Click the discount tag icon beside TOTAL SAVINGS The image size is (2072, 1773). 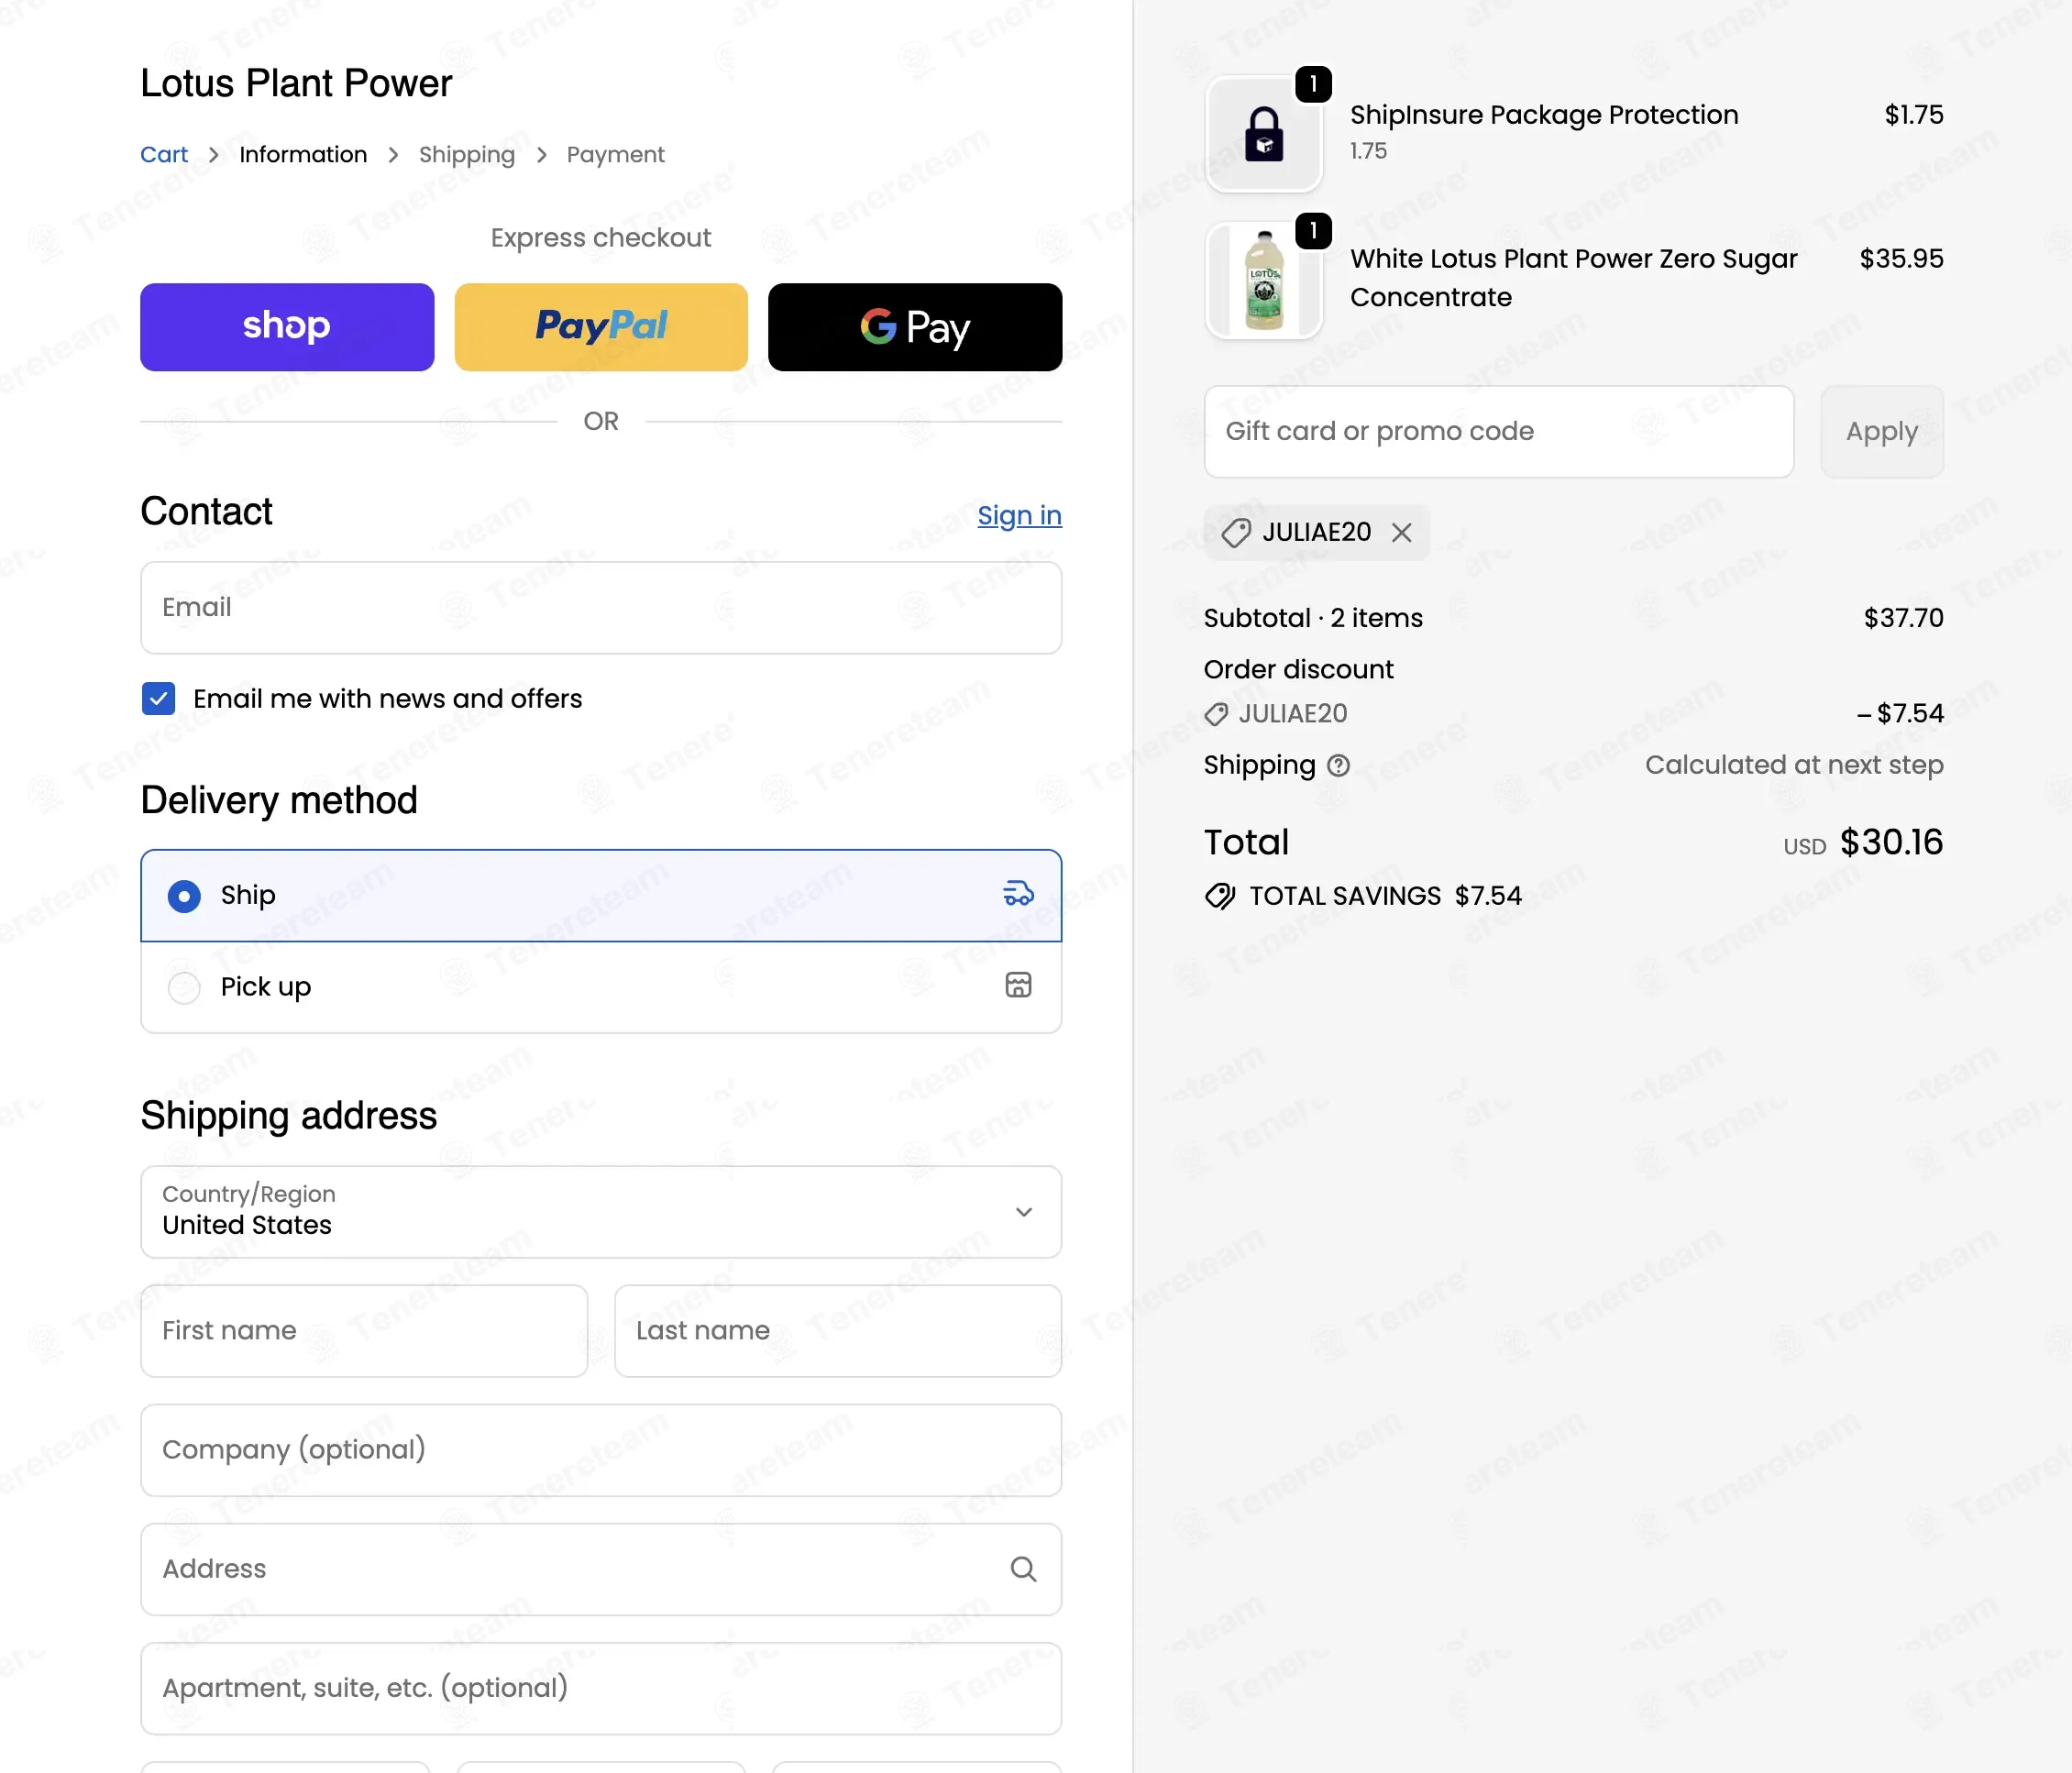pos(1220,896)
